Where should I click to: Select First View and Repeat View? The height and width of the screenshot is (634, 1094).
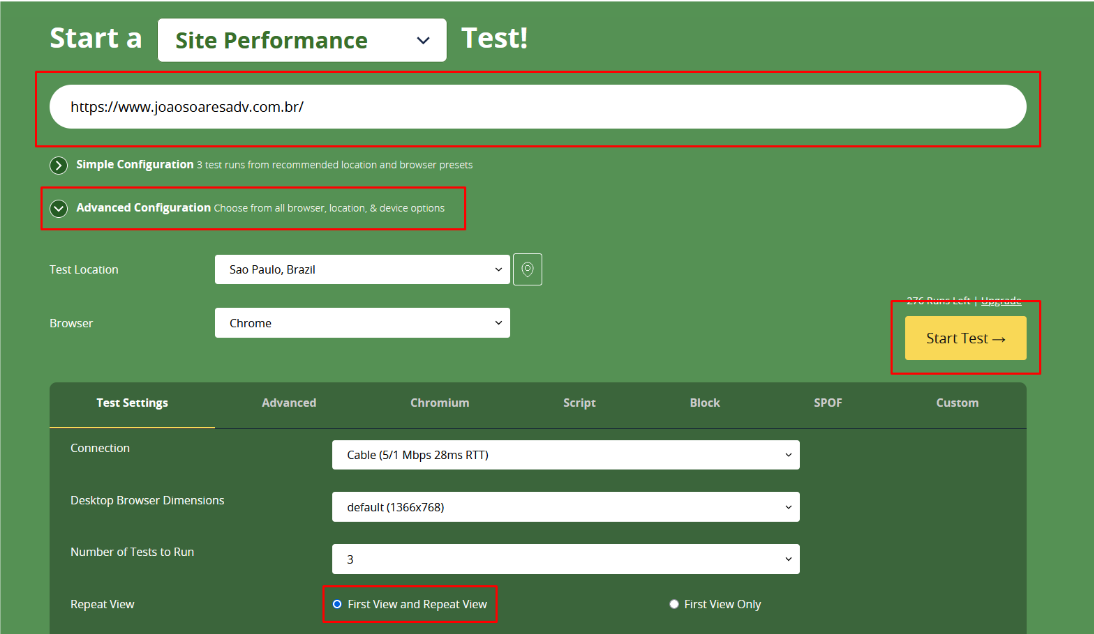point(337,604)
